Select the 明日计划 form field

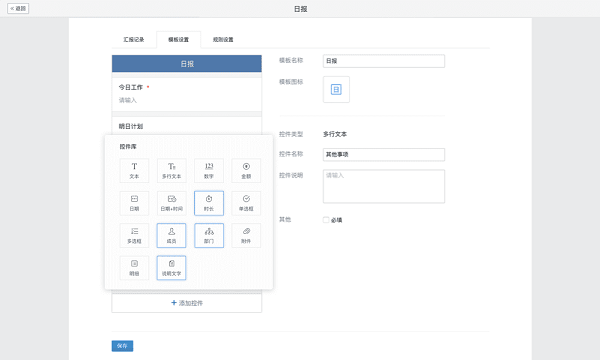pyautogui.click(x=187, y=126)
